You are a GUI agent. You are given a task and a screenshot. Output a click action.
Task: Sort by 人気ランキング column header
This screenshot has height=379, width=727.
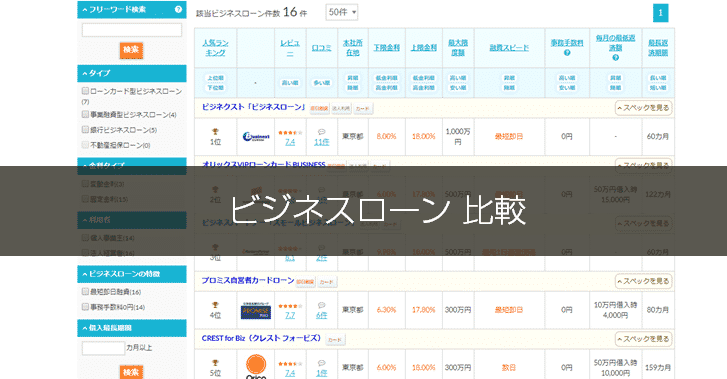pos(215,48)
